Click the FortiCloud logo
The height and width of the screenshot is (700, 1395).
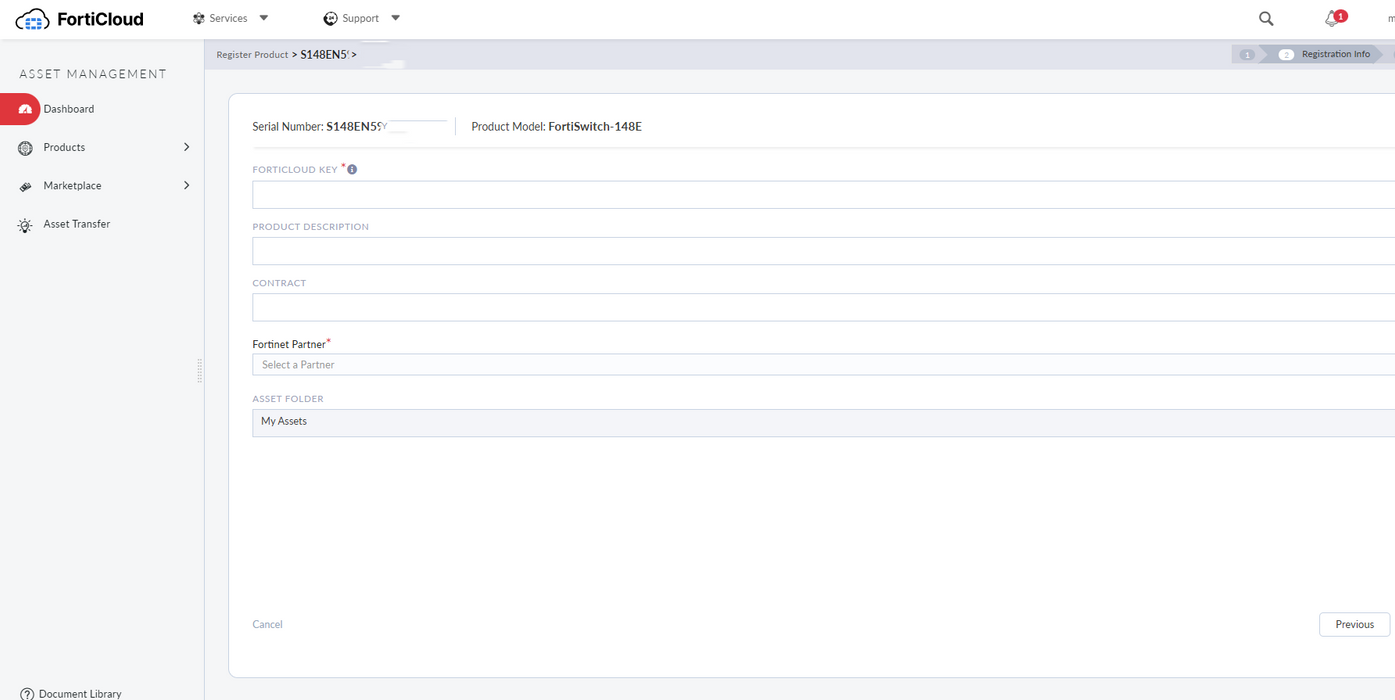(80, 19)
